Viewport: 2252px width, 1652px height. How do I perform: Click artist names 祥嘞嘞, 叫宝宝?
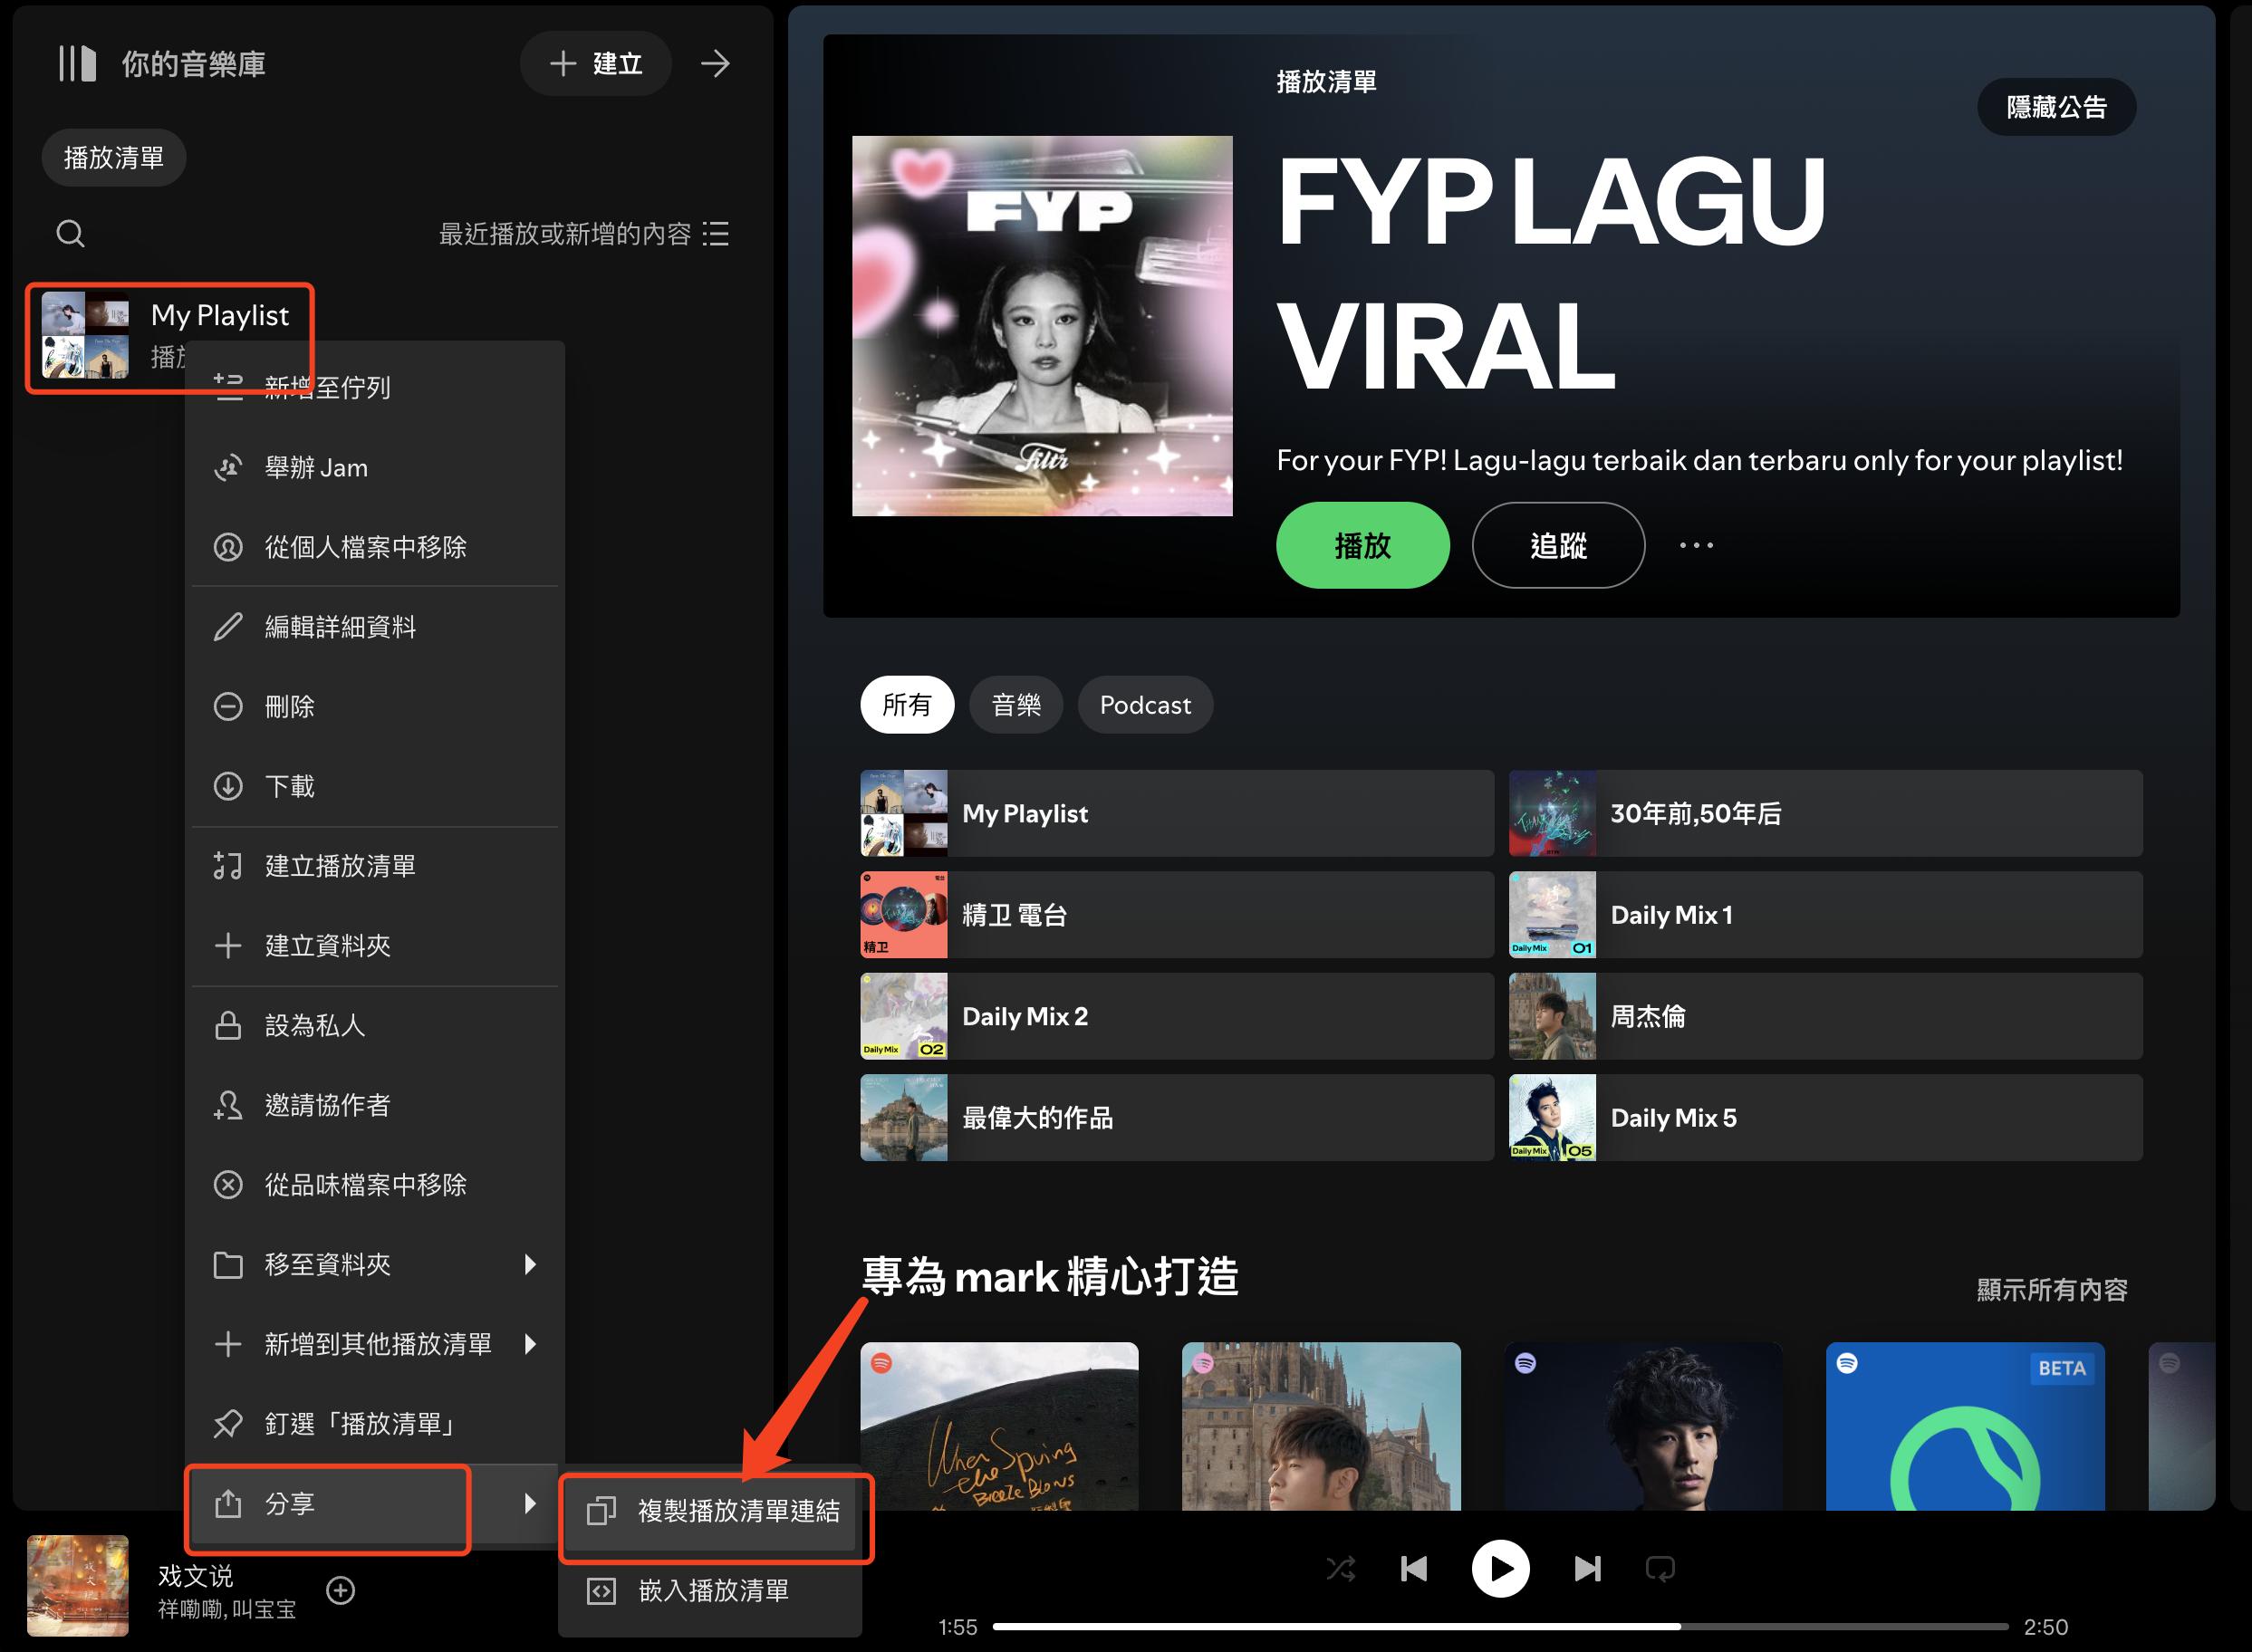pos(227,1610)
